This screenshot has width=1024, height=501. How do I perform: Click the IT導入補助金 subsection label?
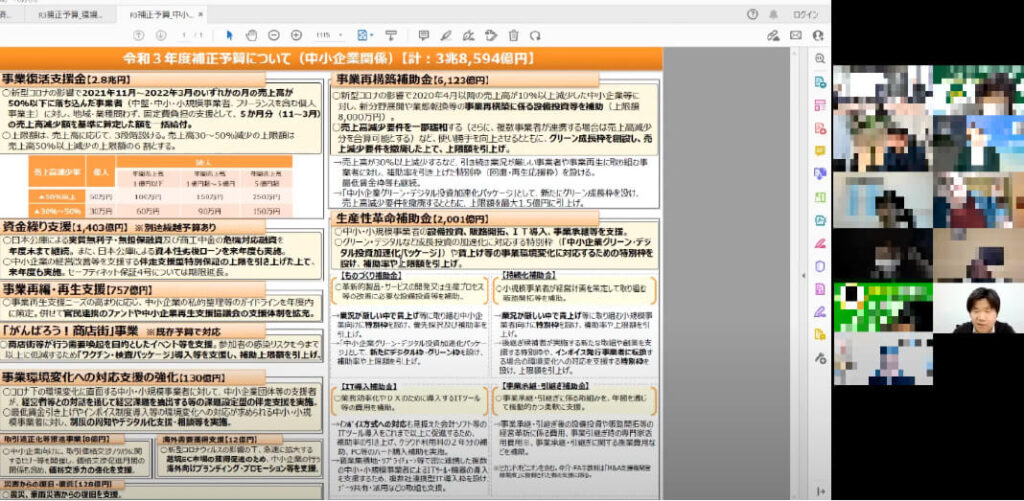click(x=369, y=386)
